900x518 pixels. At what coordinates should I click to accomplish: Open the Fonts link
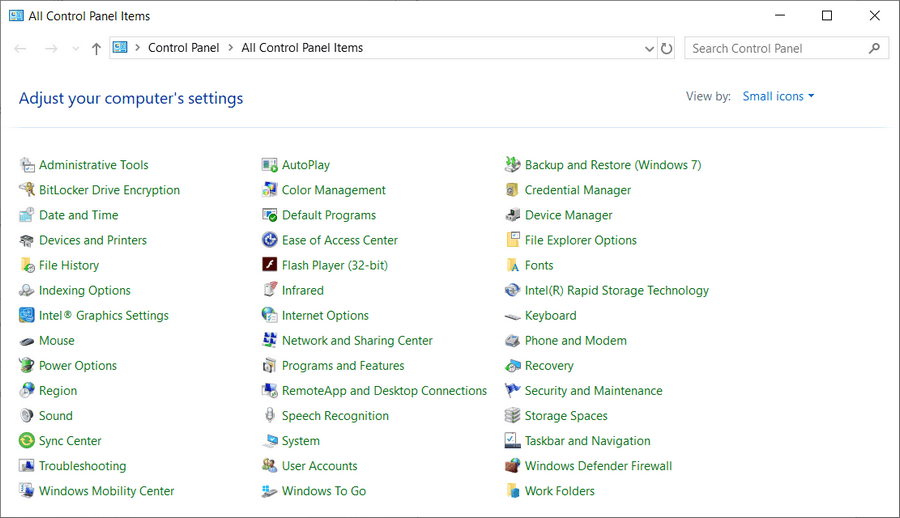tap(539, 265)
